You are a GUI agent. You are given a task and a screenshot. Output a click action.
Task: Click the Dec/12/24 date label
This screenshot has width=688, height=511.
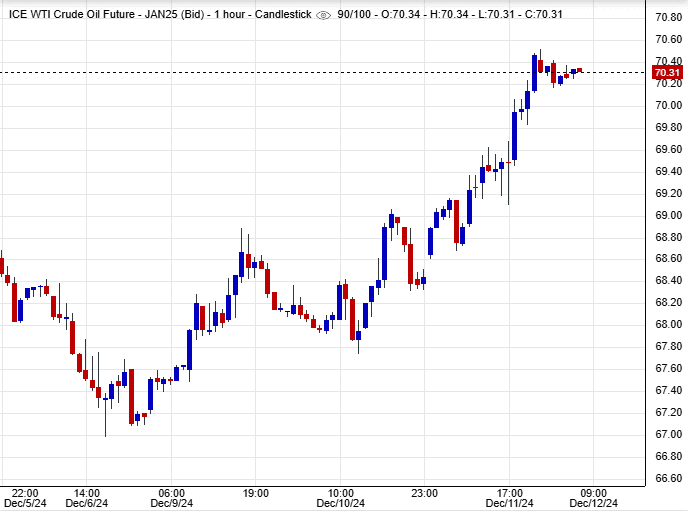pyautogui.click(x=594, y=504)
